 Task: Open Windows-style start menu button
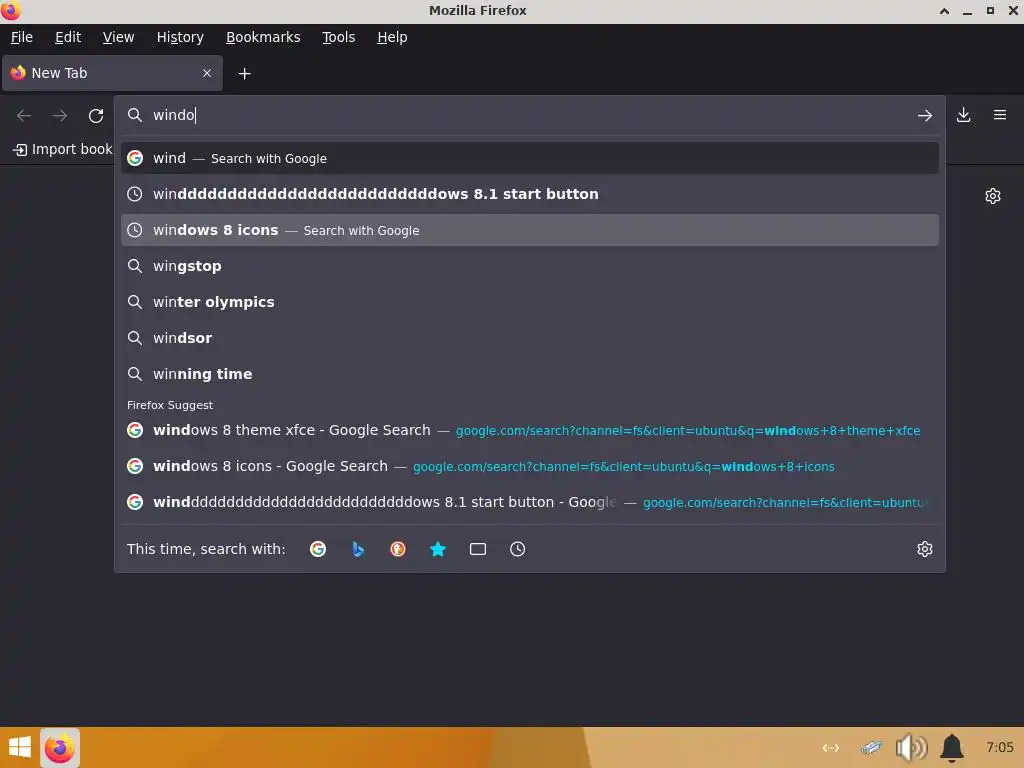(x=20, y=748)
